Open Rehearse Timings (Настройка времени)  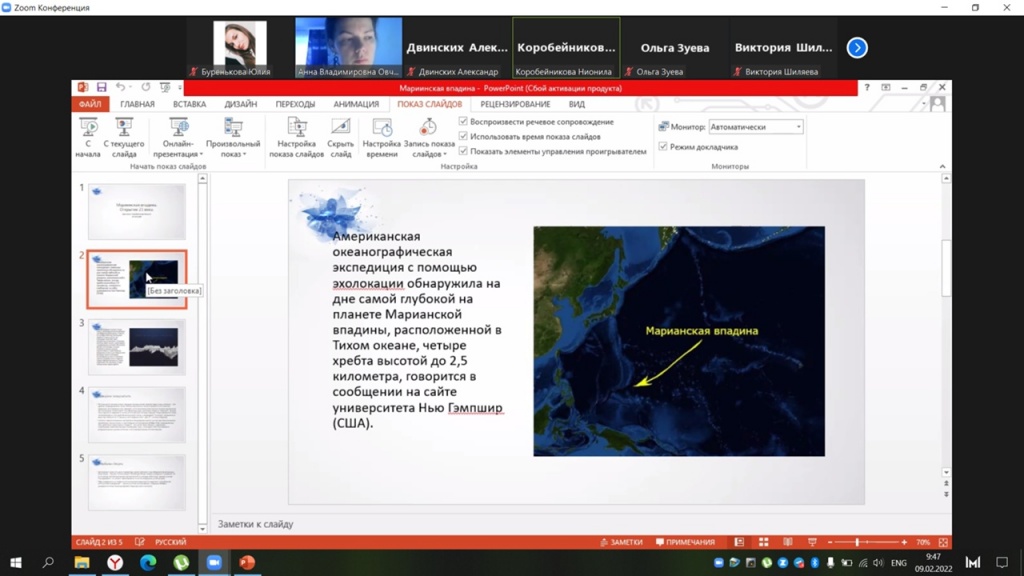[x=381, y=137]
